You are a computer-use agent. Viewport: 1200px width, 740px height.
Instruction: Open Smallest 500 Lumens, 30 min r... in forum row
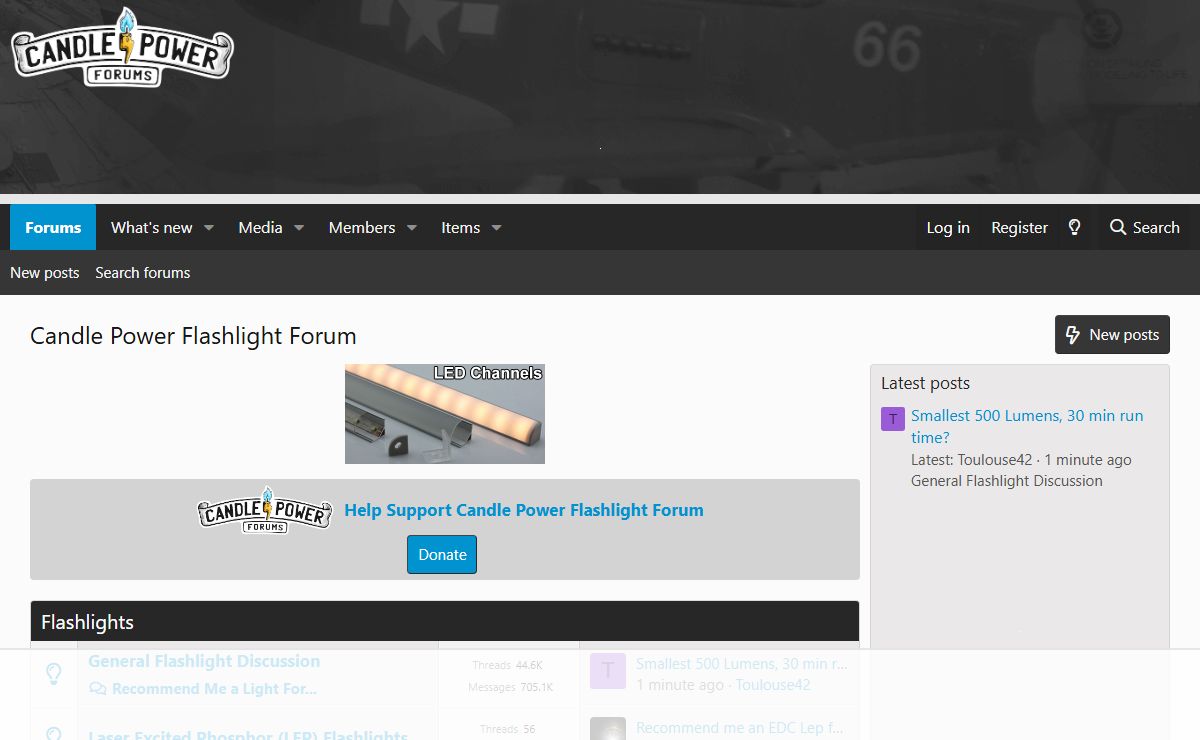[742, 664]
